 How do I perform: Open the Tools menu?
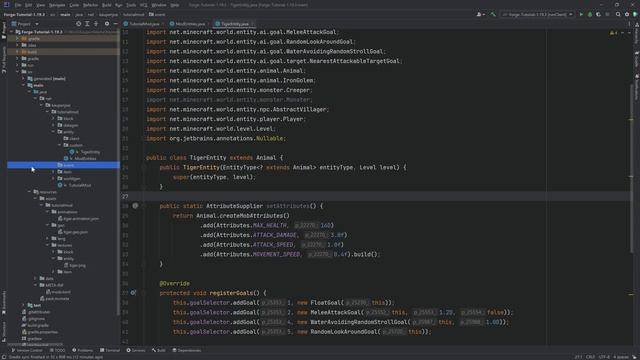pos(131,5)
